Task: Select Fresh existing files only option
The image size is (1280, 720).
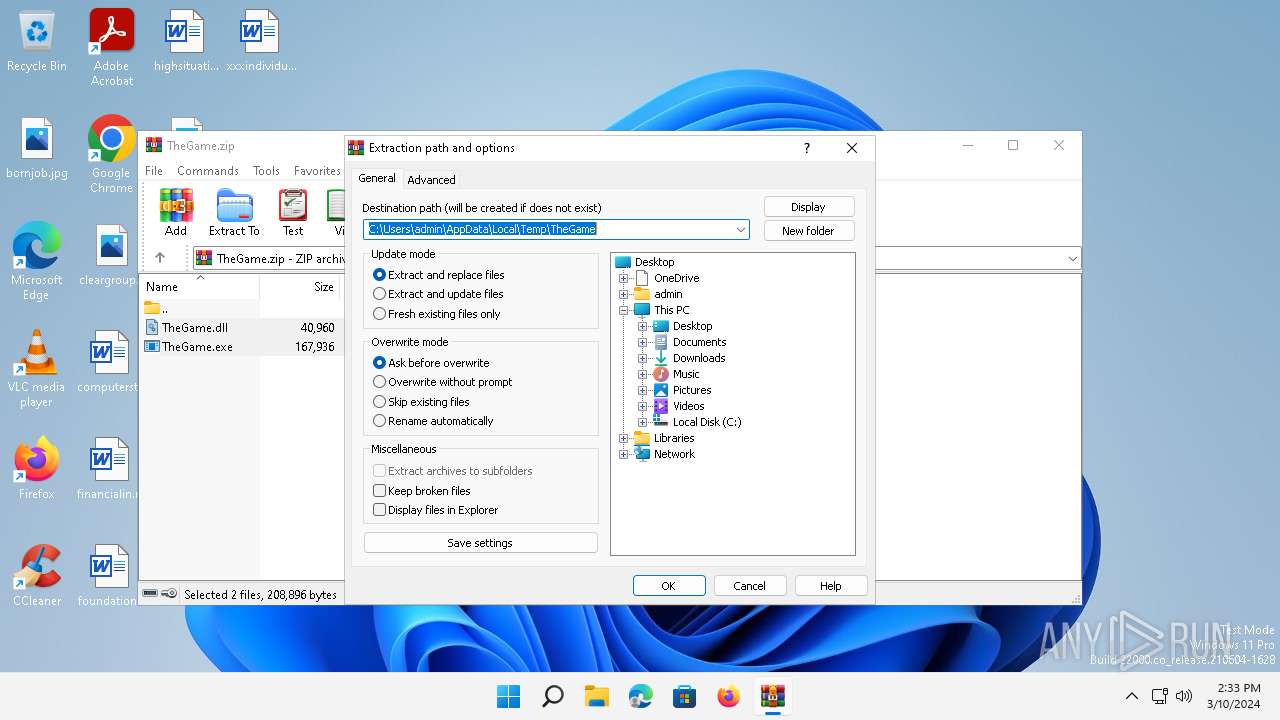Action: point(437,314)
